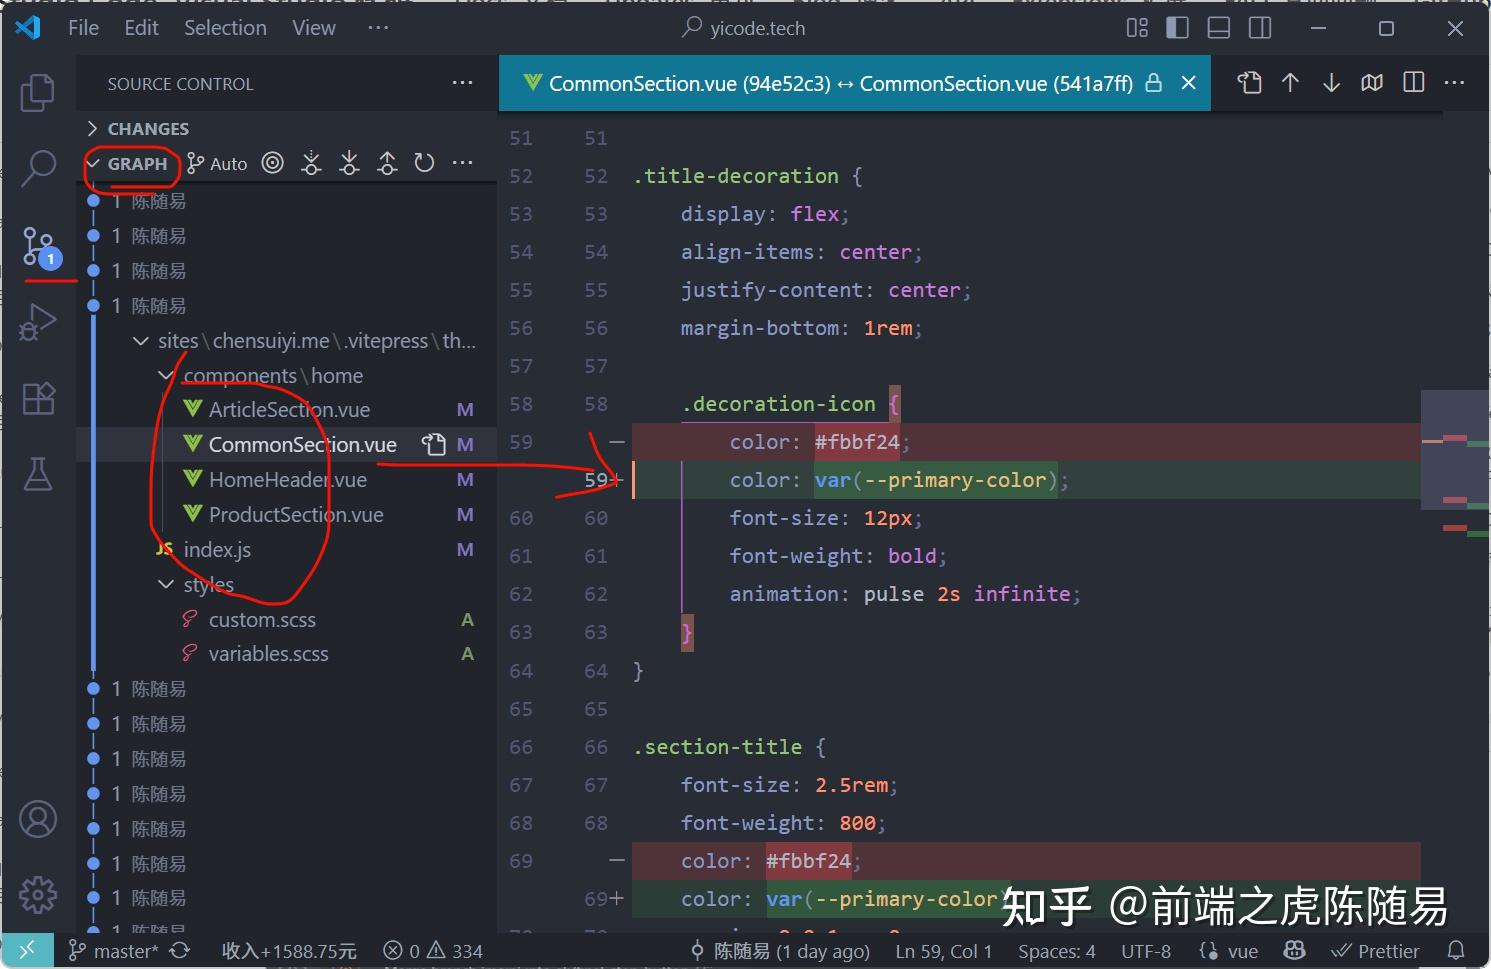The image size is (1491, 969).
Task: Click the push icon in the Graph toolbar
Action: [x=387, y=162]
